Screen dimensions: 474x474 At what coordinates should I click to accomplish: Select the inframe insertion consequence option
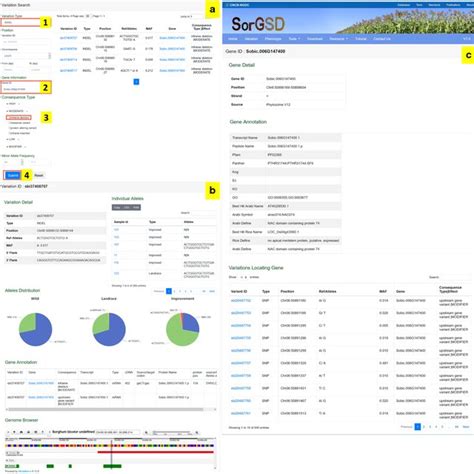[x=20, y=133]
